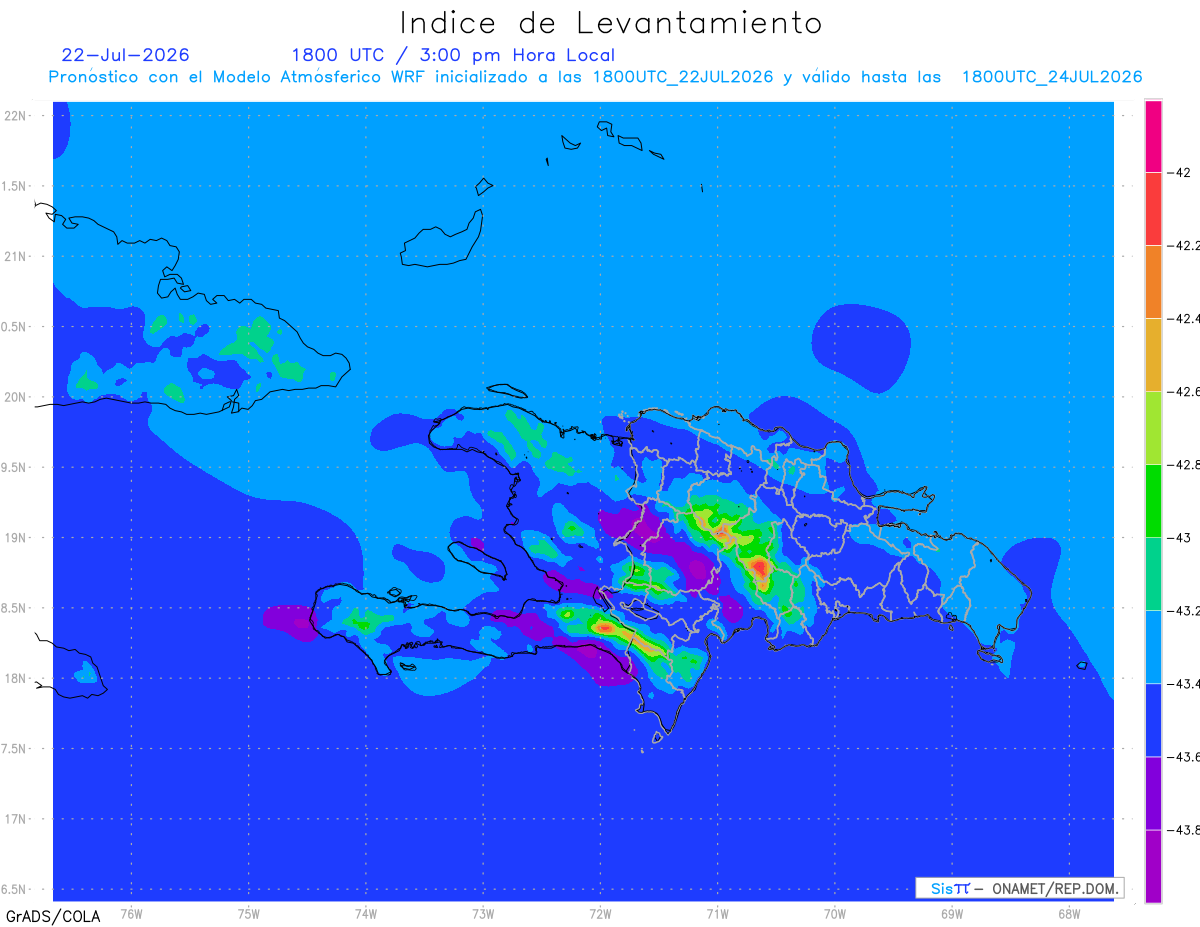Image resolution: width=1200 pixels, height=927 pixels.
Task: Click the "-42.4" legend value
Action: [x=1184, y=318]
